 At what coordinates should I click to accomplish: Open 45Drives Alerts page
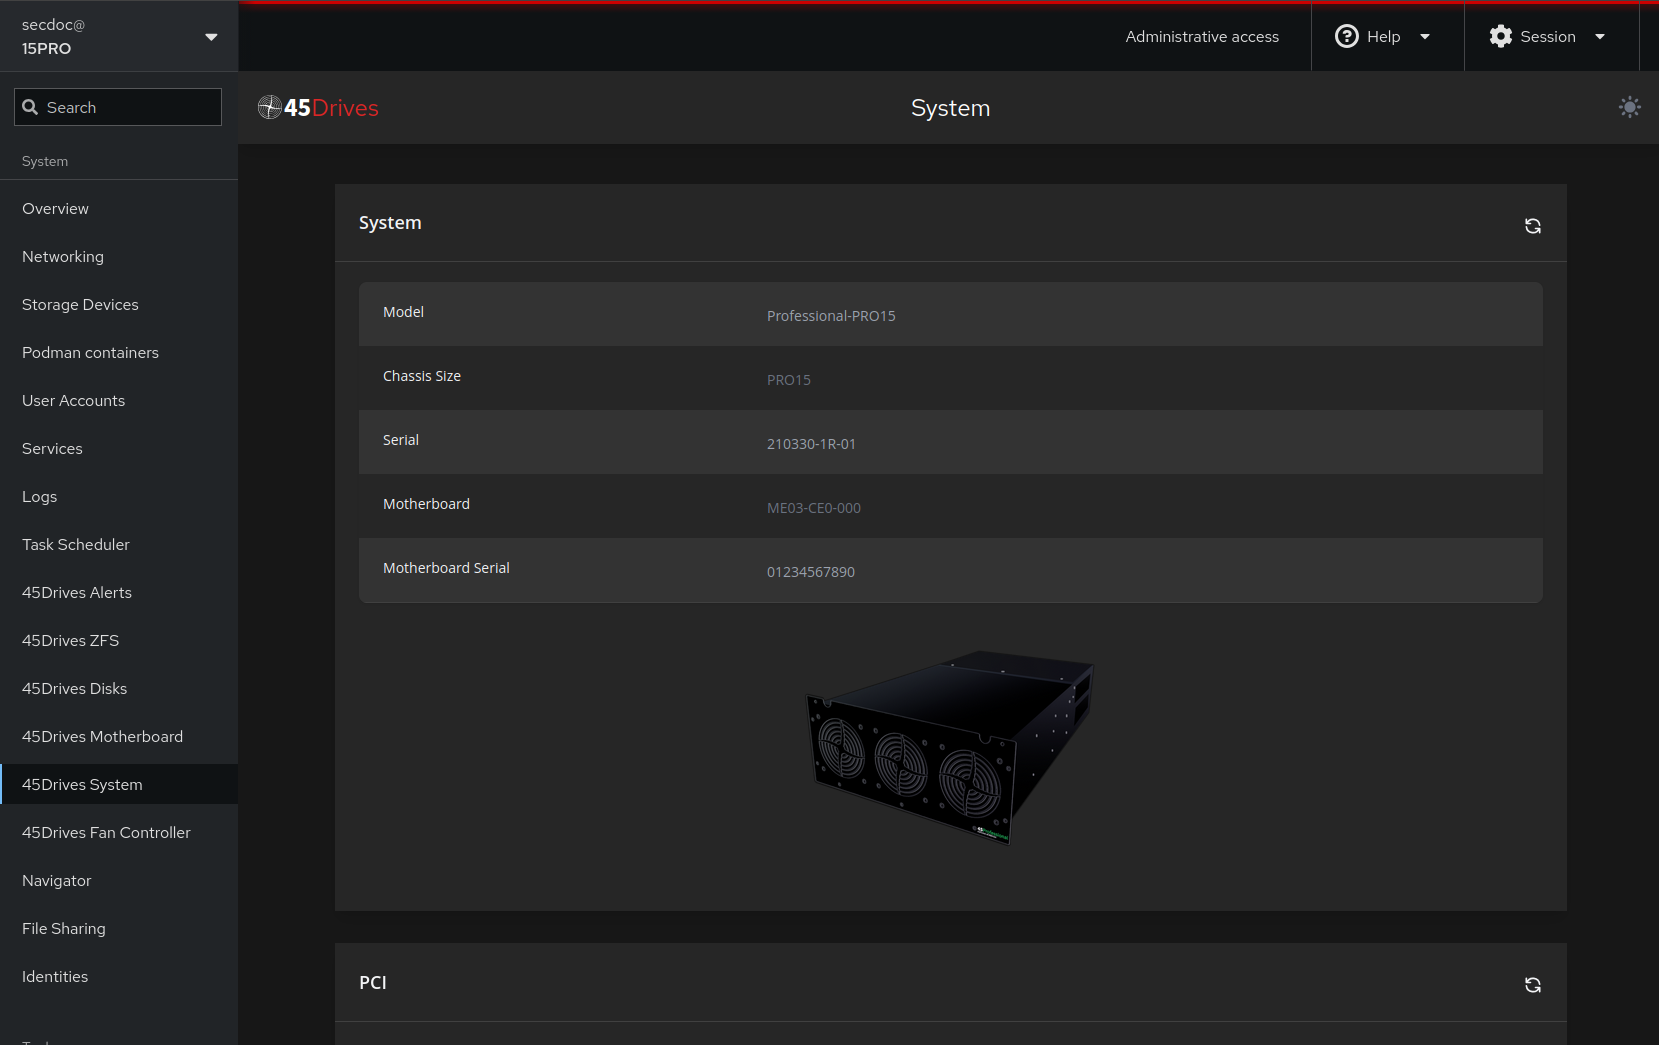click(119, 592)
